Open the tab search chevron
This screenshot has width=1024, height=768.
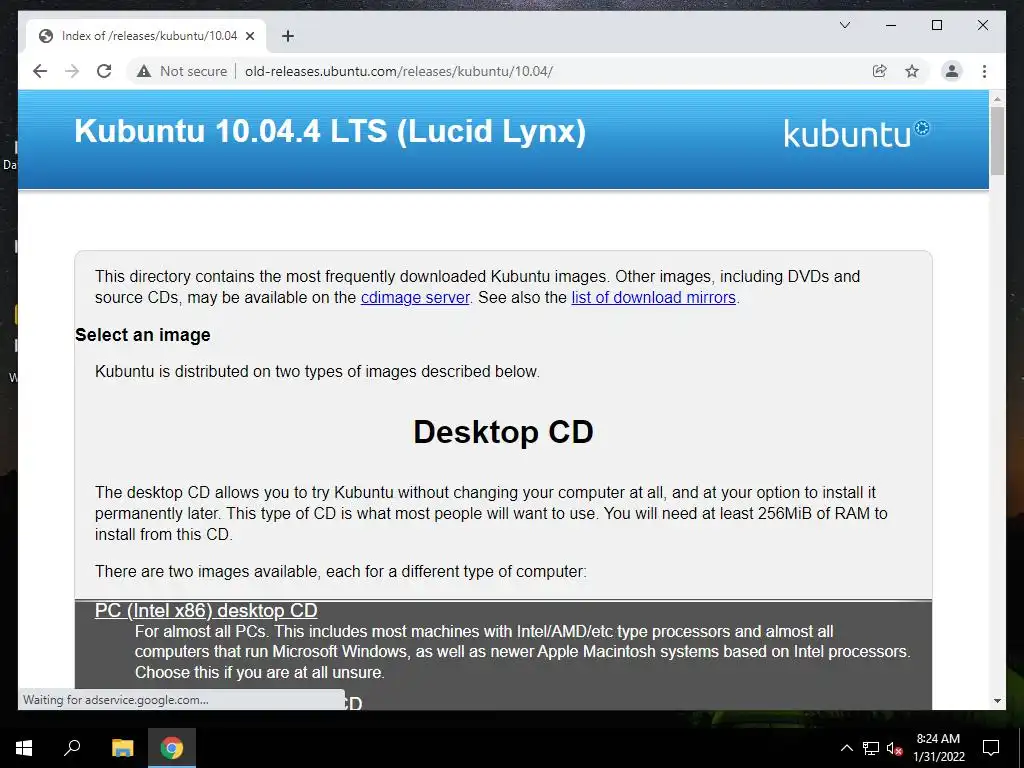pos(844,25)
